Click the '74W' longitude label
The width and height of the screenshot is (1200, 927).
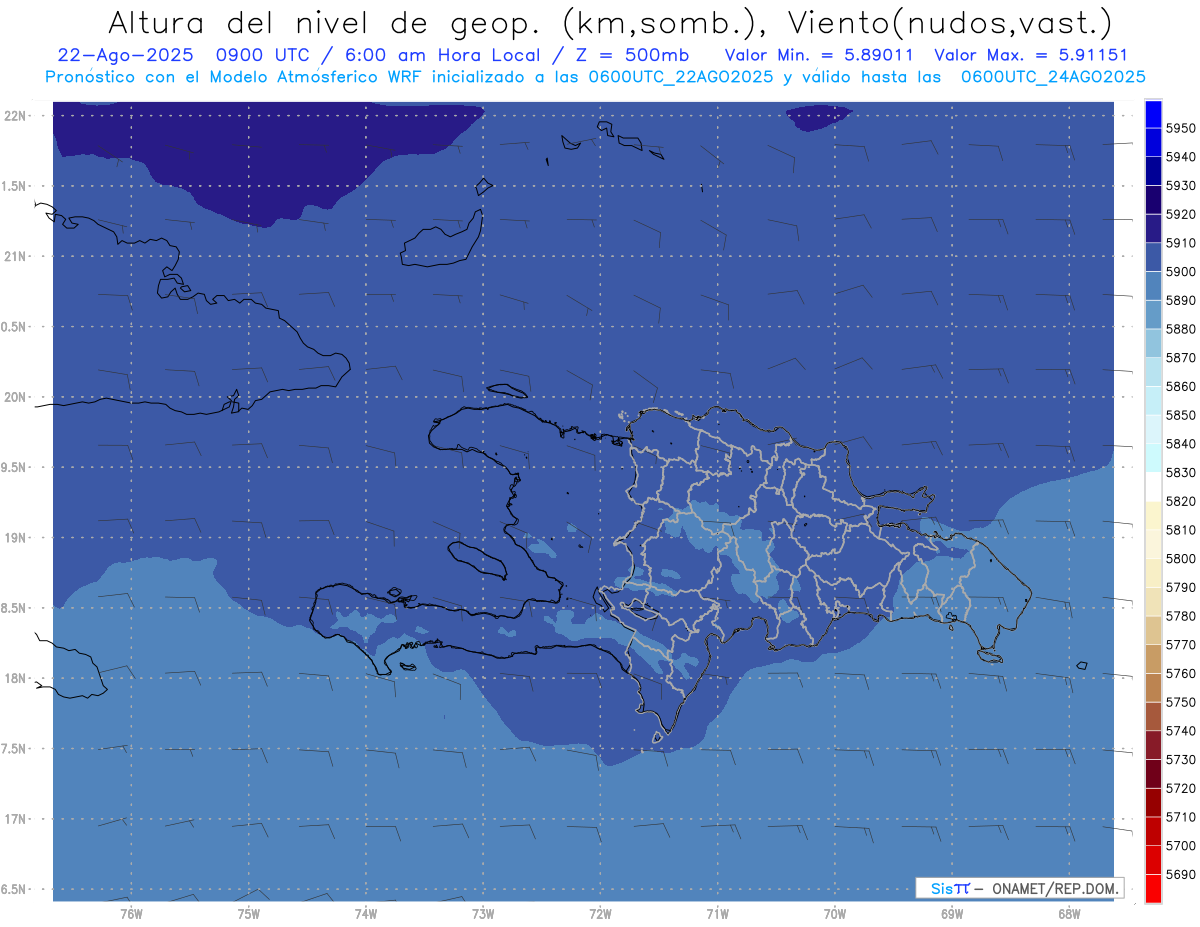tap(366, 914)
